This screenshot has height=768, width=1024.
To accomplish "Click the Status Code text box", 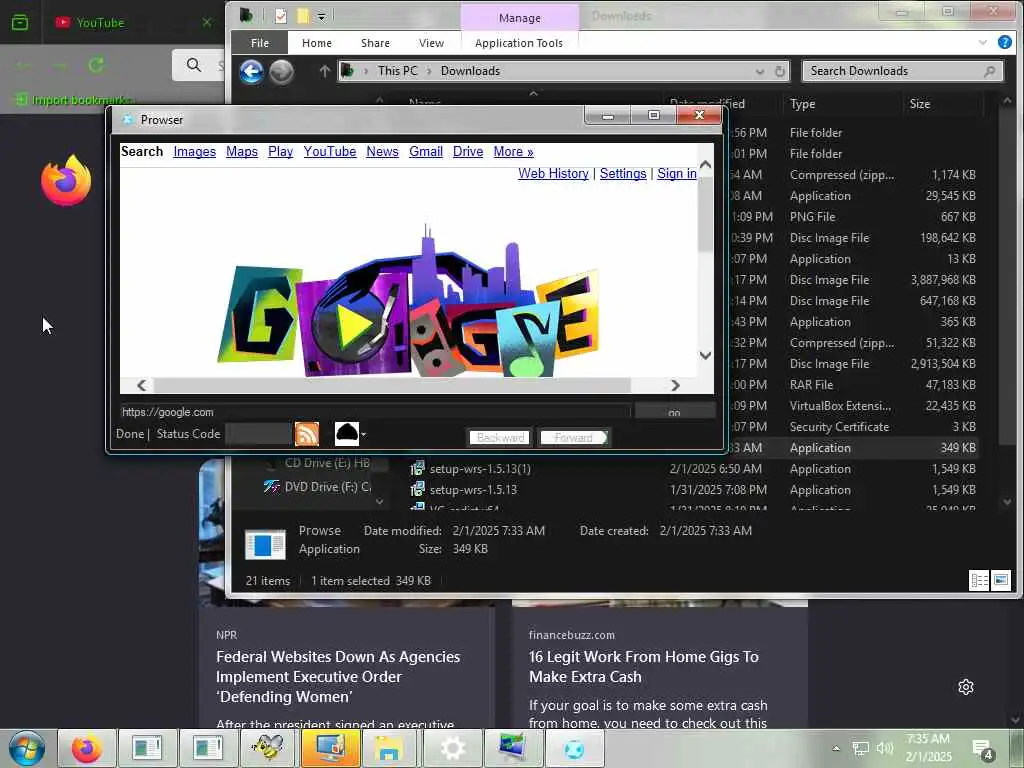I will click(x=258, y=434).
